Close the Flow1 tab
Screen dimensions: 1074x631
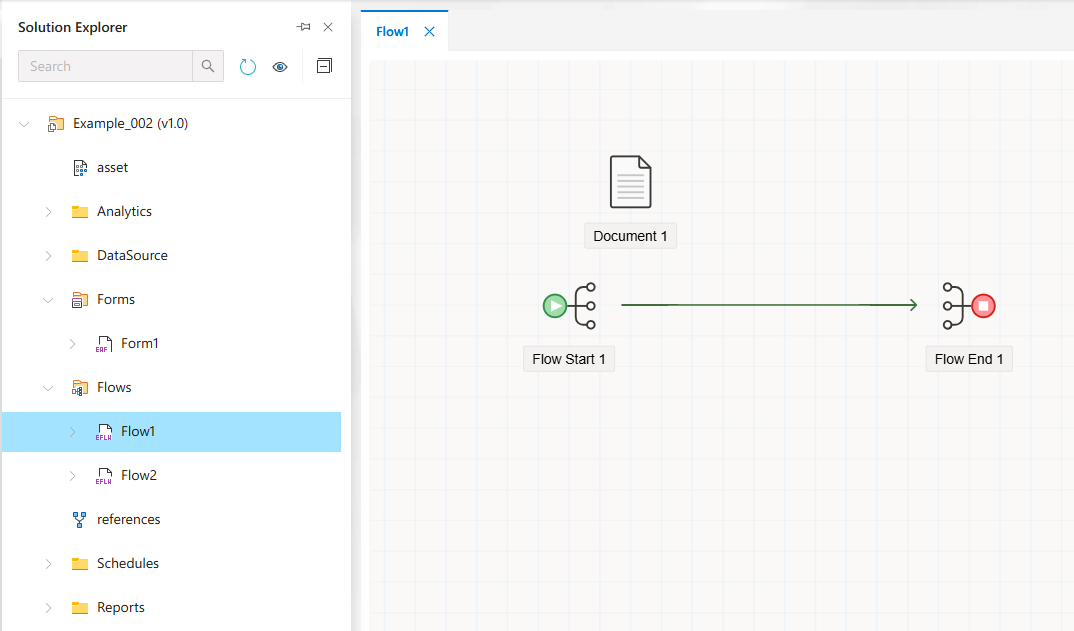(x=429, y=32)
